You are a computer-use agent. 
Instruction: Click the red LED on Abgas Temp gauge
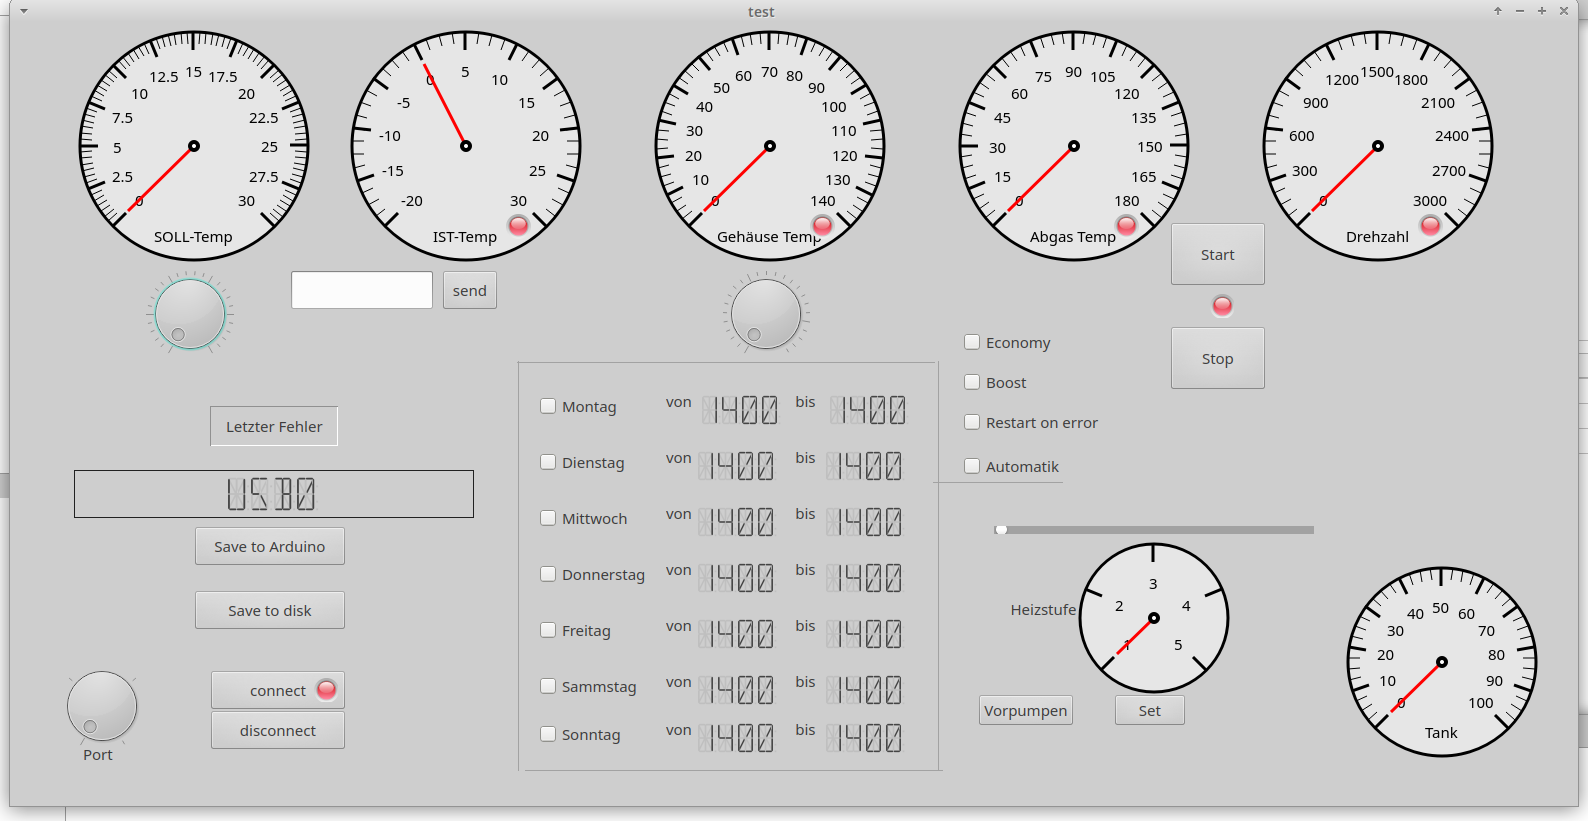[1126, 225]
